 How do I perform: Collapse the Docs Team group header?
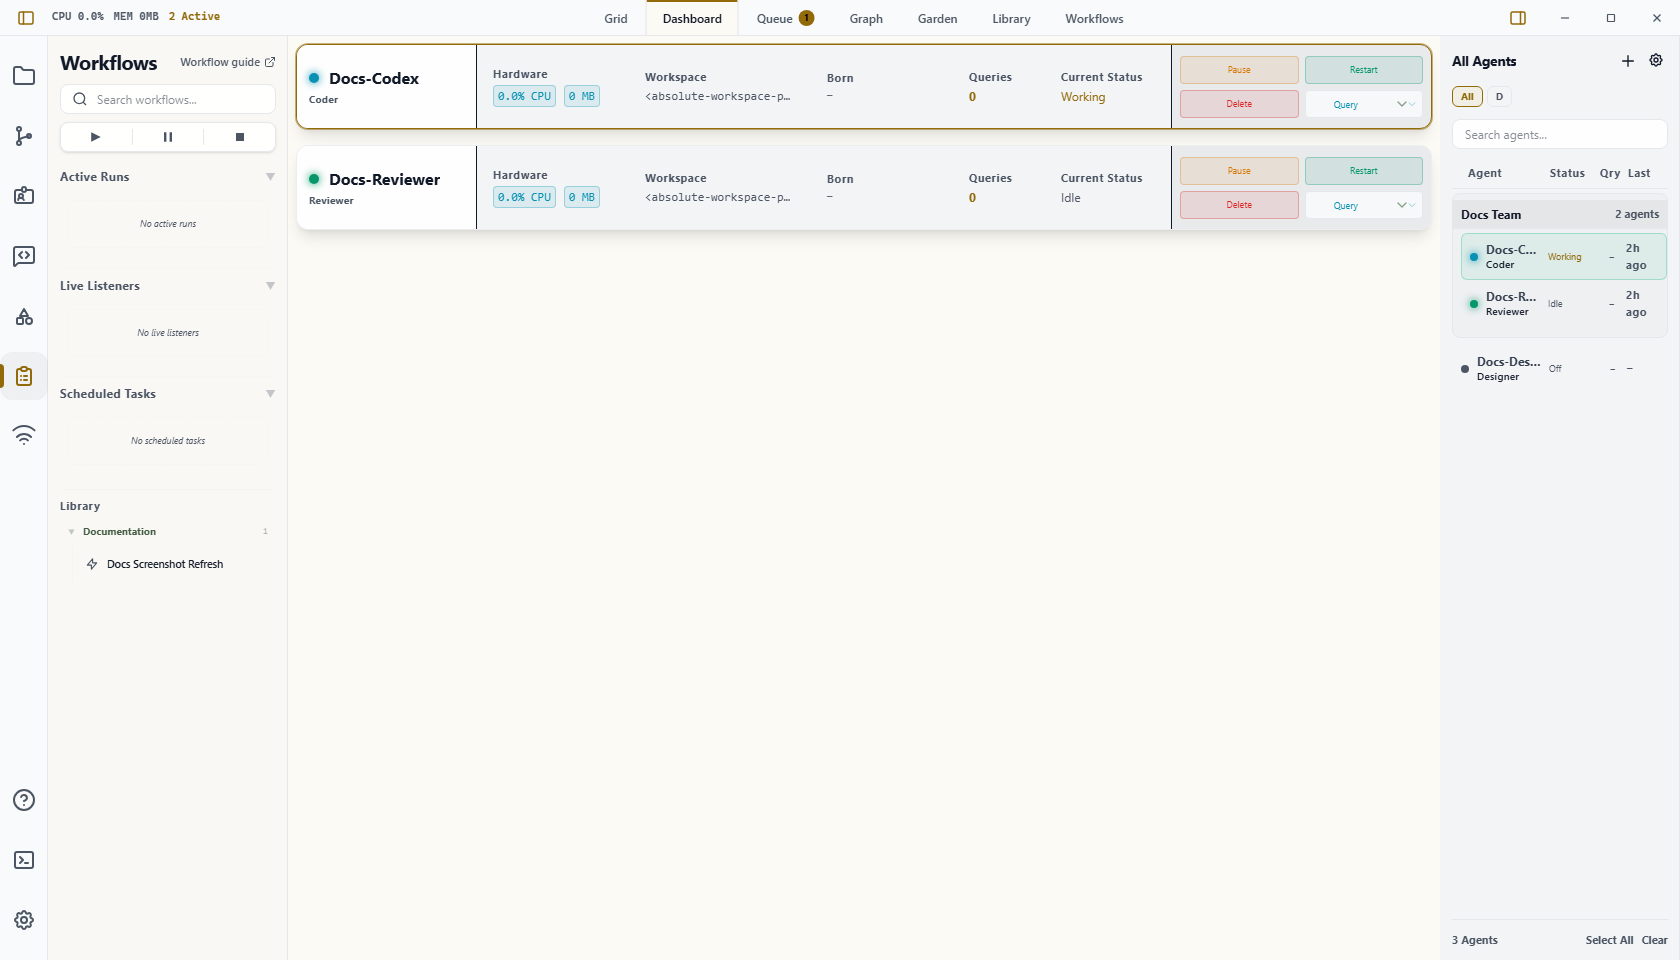point(1560,214)
